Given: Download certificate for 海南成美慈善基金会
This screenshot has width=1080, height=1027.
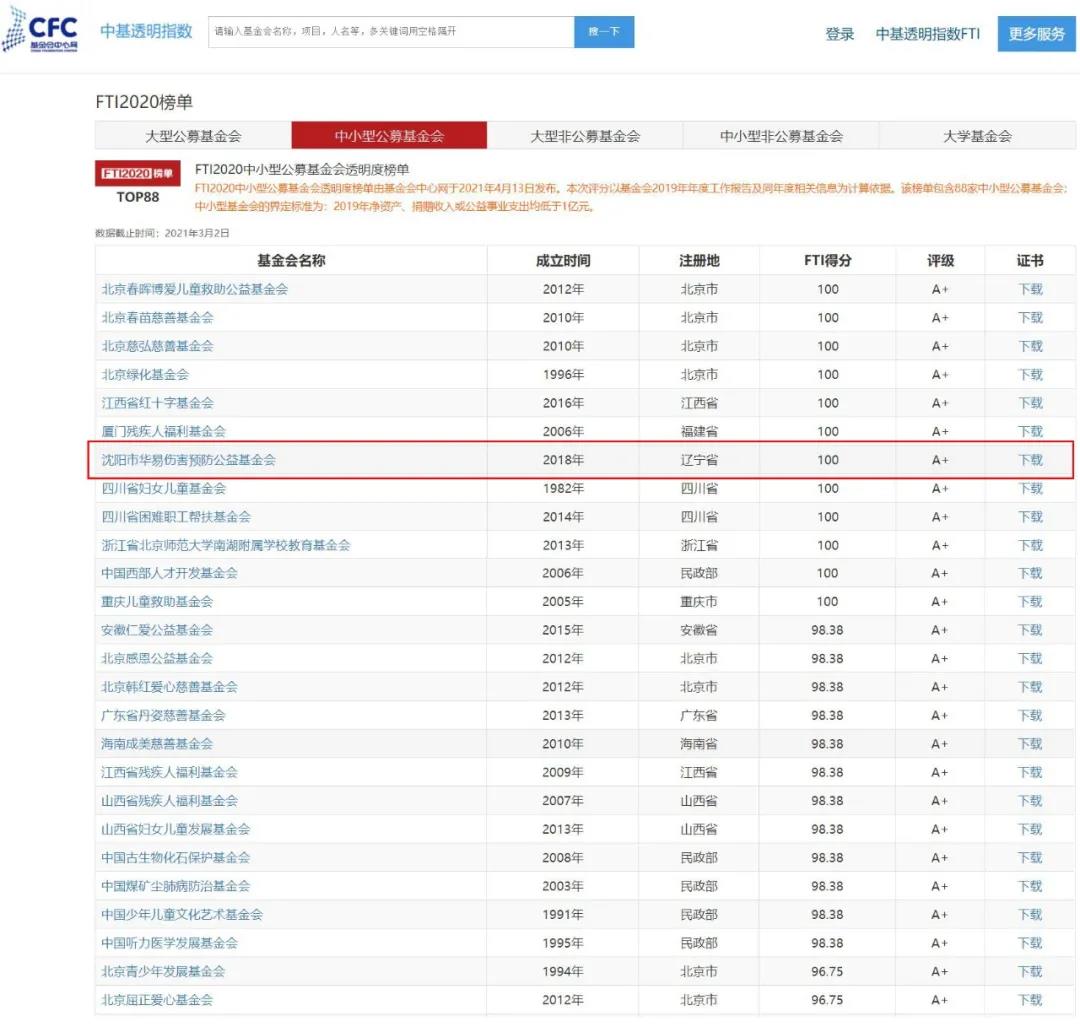Looking at the screenshot, I should 1030,744.
